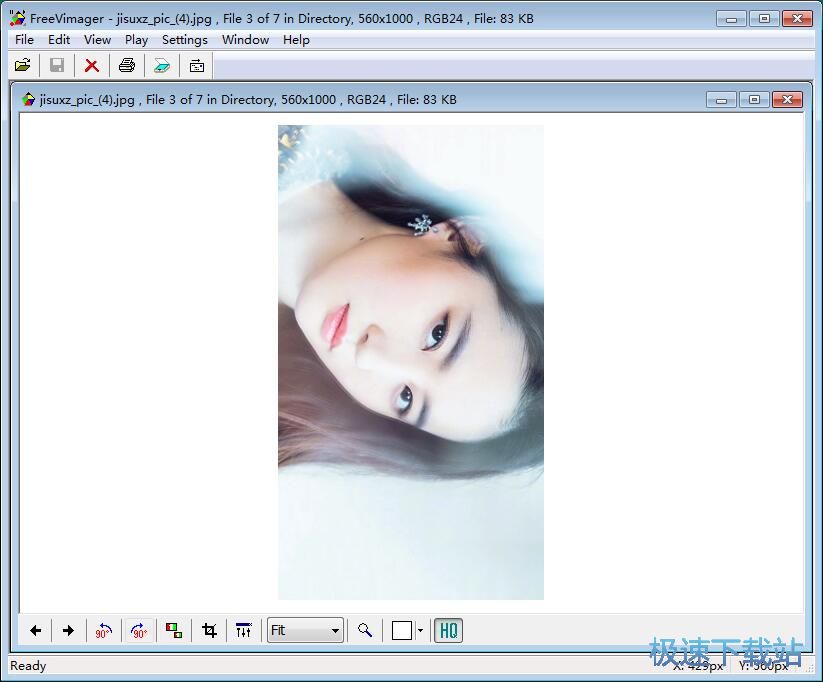Expand the background color dropdown arrow
Image resolution: width=823 pixels, height=682 pixels.
(x=420, y=630)
